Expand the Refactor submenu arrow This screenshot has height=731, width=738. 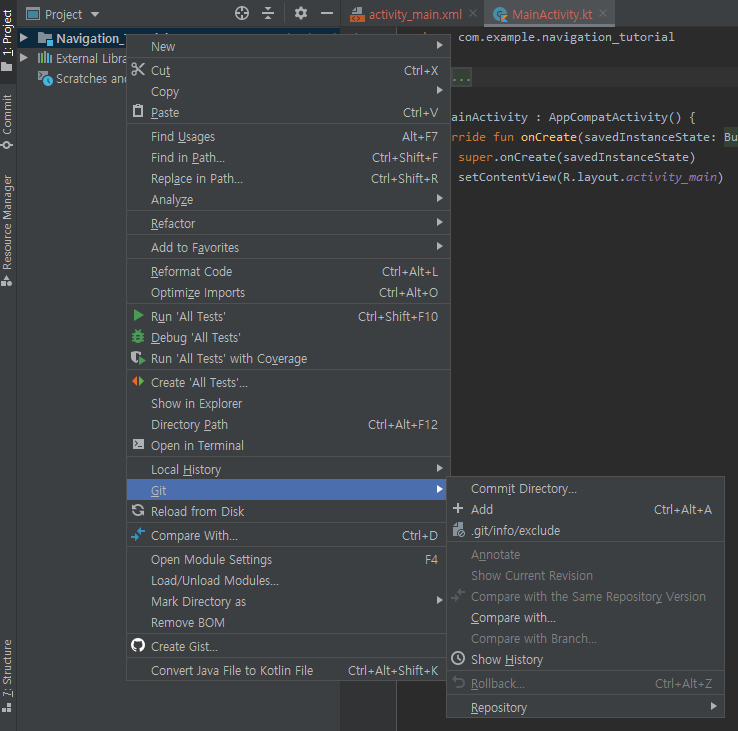[x=439, y=222]
